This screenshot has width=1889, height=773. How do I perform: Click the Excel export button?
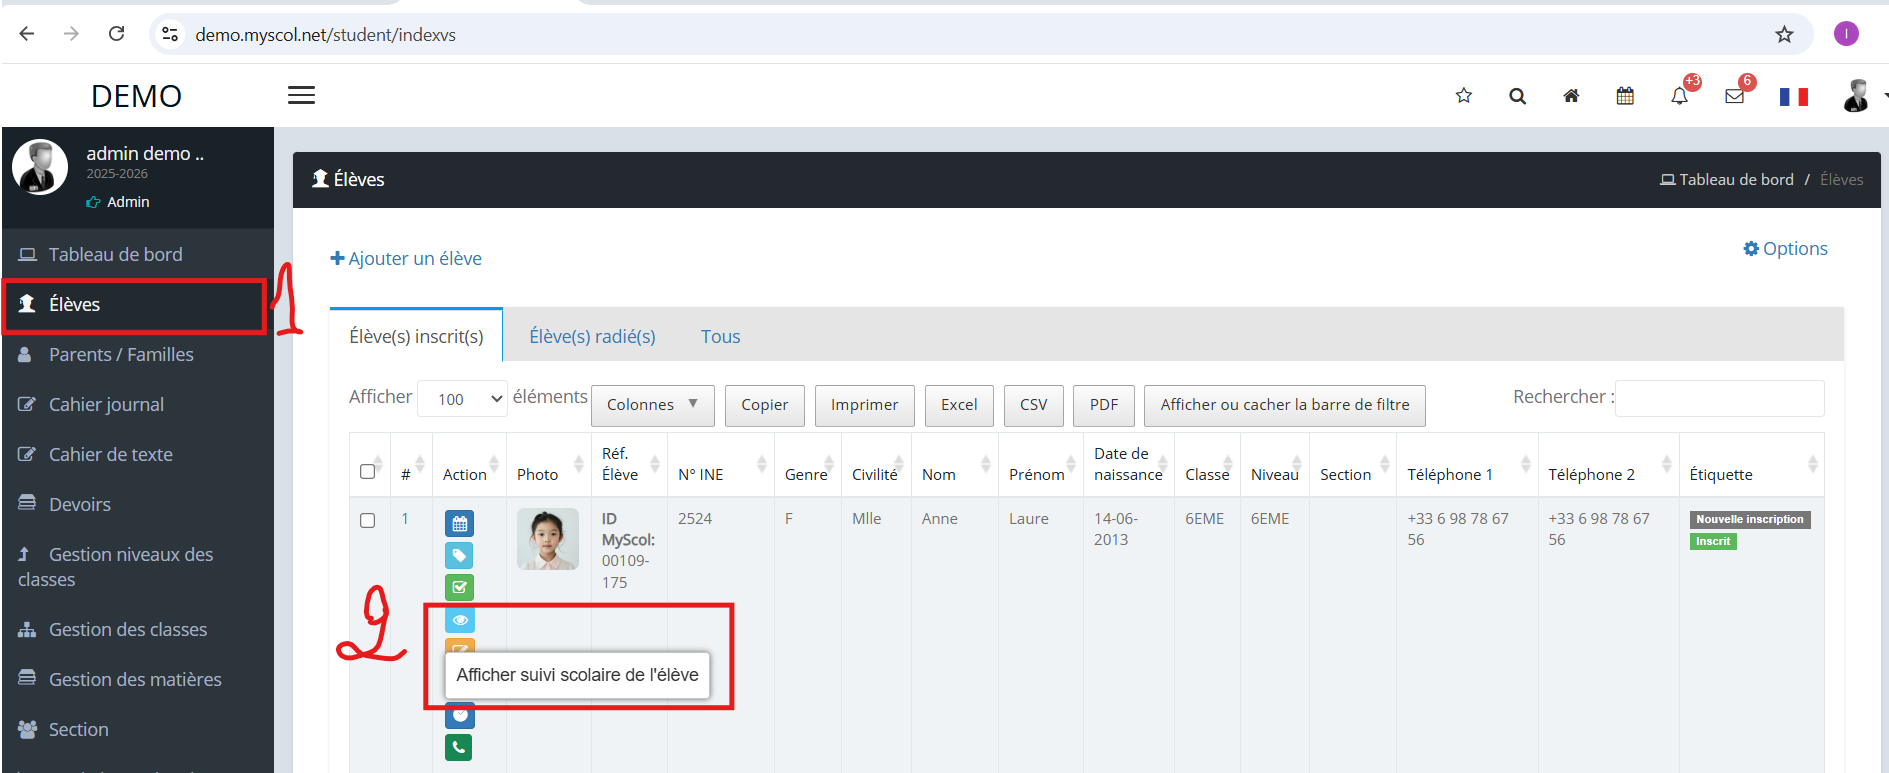click(x=959, y=405)
